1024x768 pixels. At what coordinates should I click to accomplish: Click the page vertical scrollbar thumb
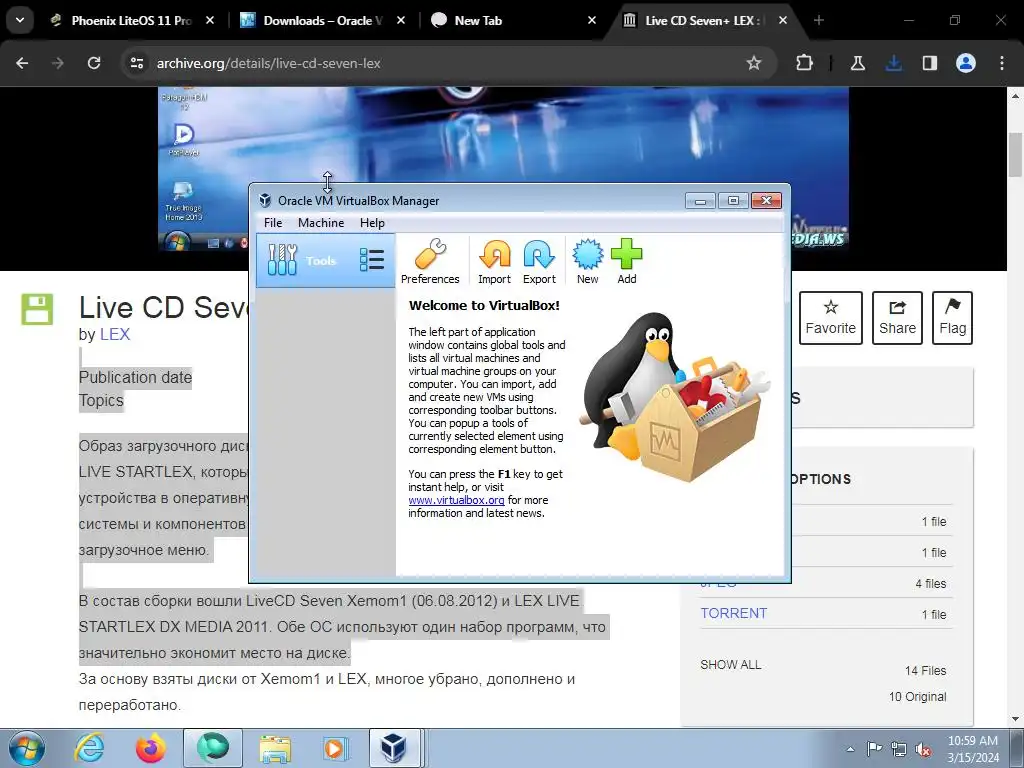pos(1015,155)
